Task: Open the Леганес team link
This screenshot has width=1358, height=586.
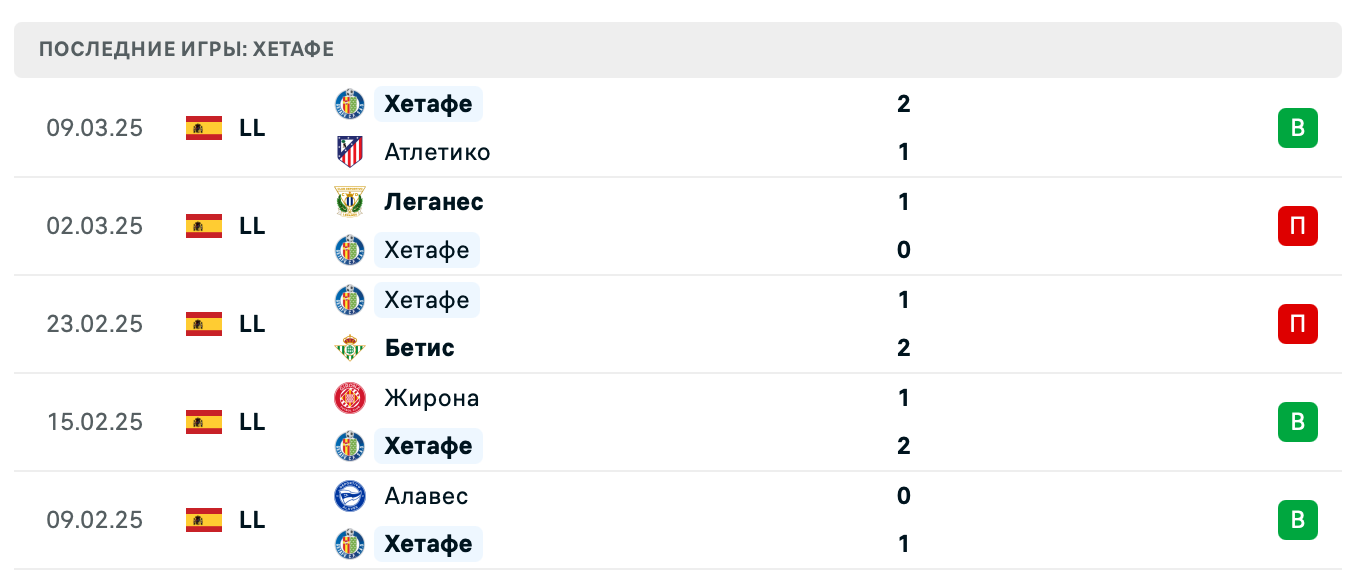Action: (434, 201)
